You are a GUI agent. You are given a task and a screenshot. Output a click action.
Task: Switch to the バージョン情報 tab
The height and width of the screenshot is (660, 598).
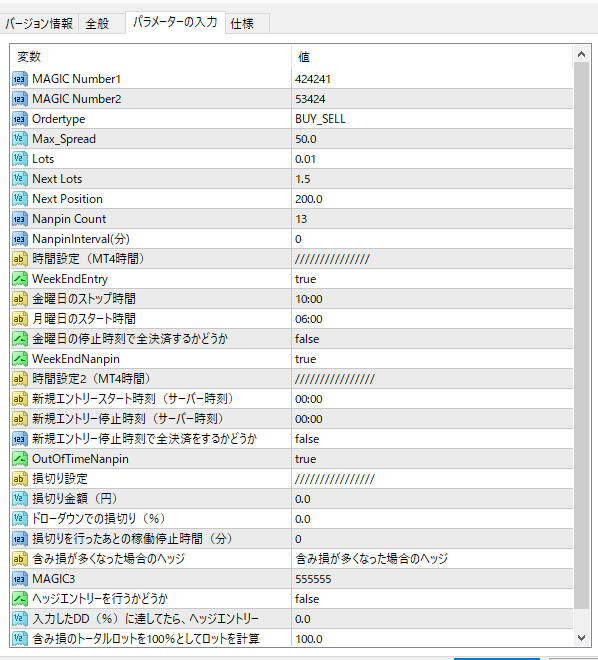pos(39,24)
